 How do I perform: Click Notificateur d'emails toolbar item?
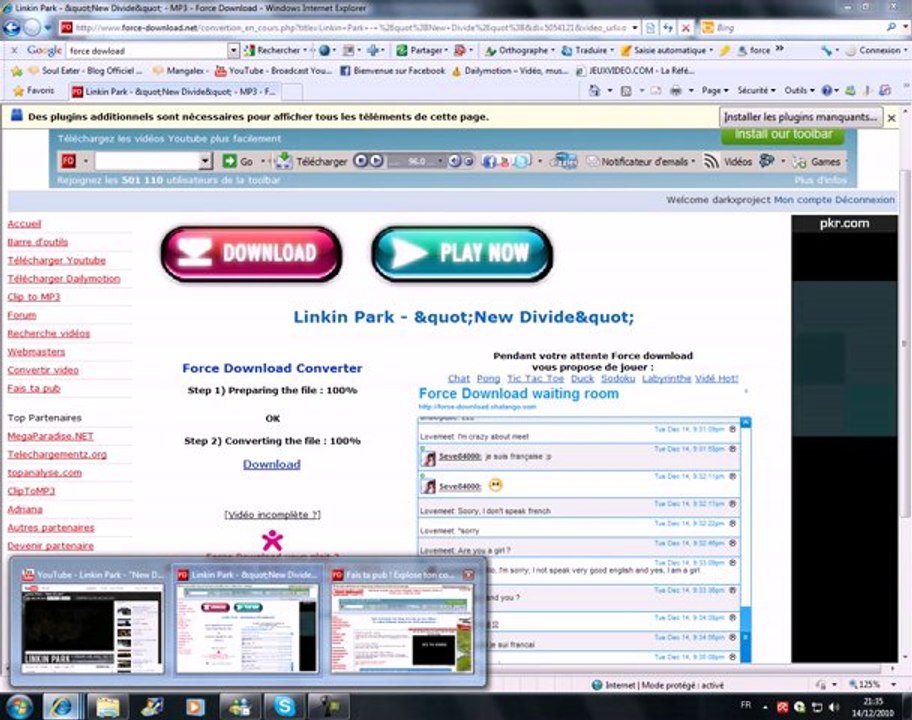point(640,162)
